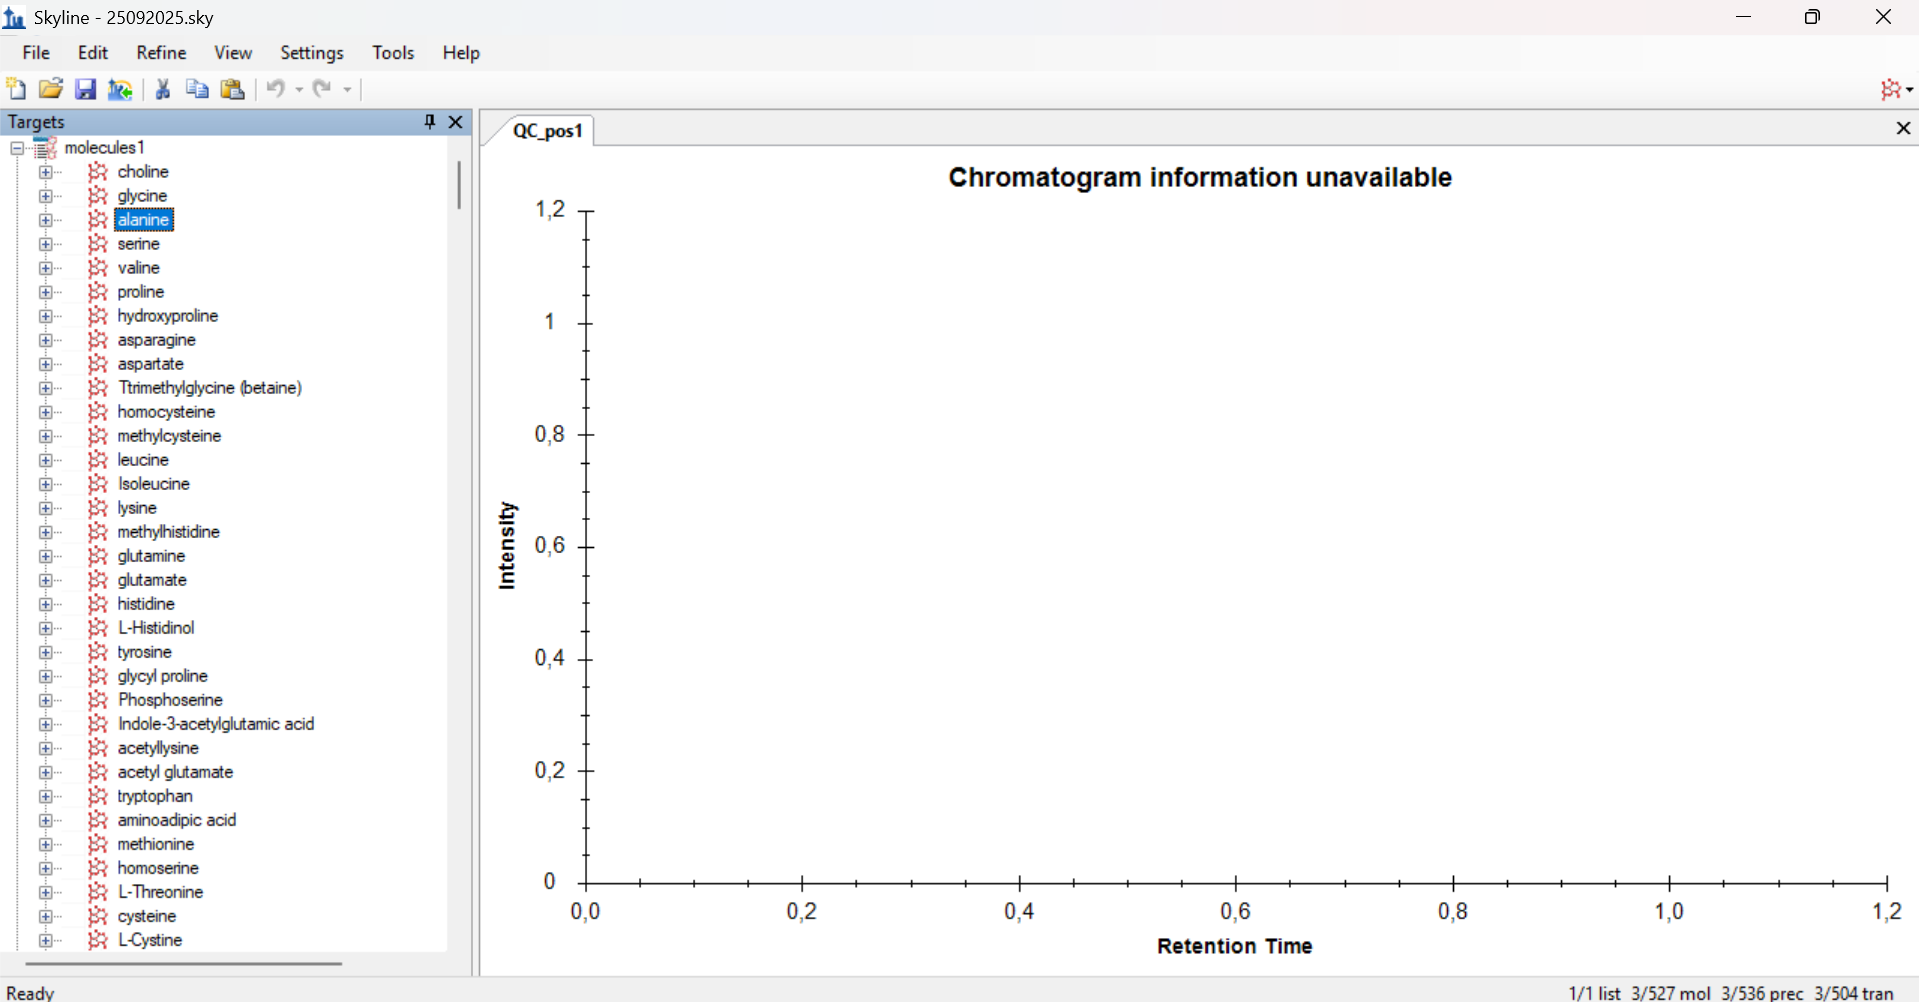Expand the choline tree node
This screenshot has height=1002, width=1919.
click(x=45, y=172)
